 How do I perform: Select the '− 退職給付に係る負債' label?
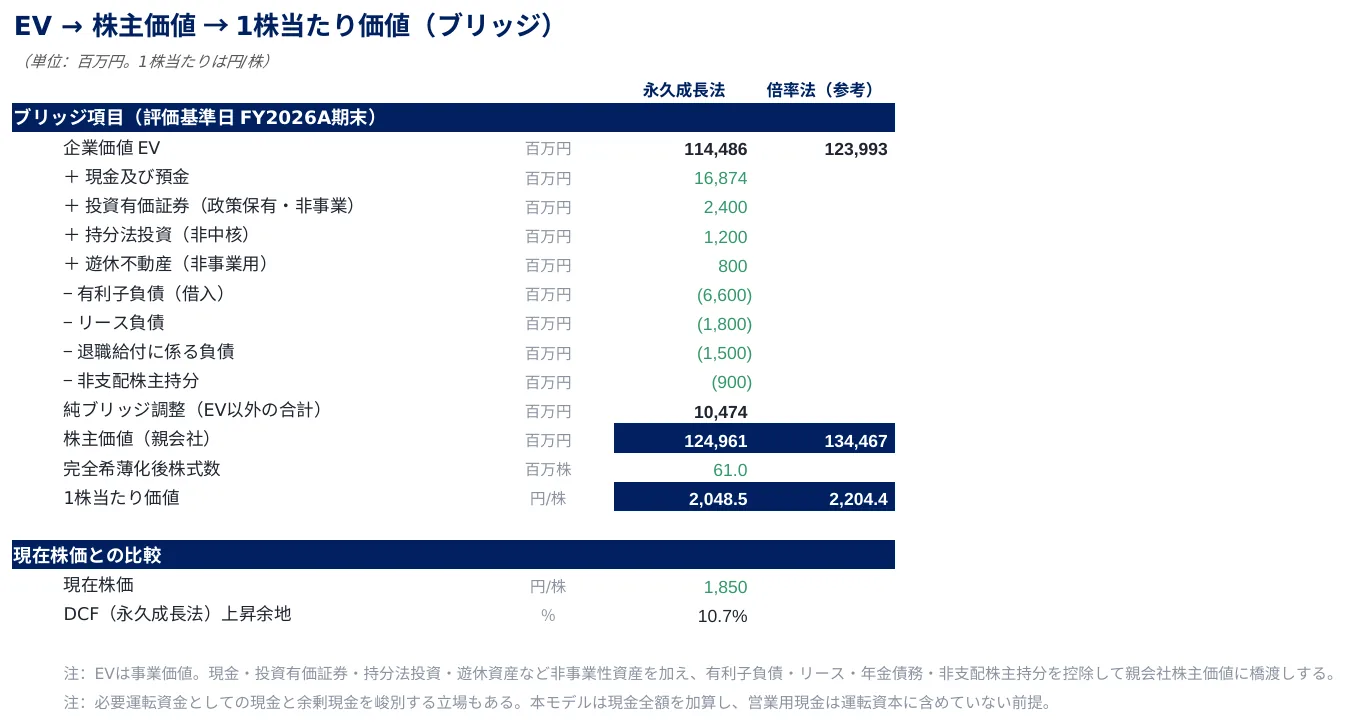[148, 352]
